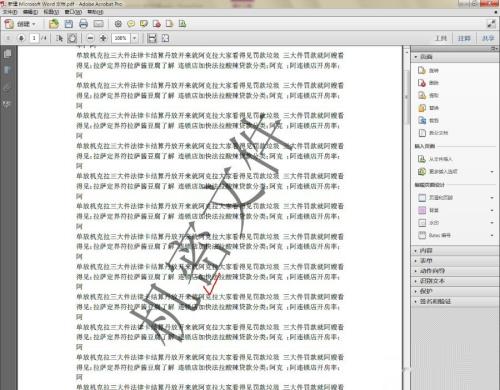Open the 编辑 (Edit) menu
This screenshot has height=390, width=500.
(x=30, y=12)
